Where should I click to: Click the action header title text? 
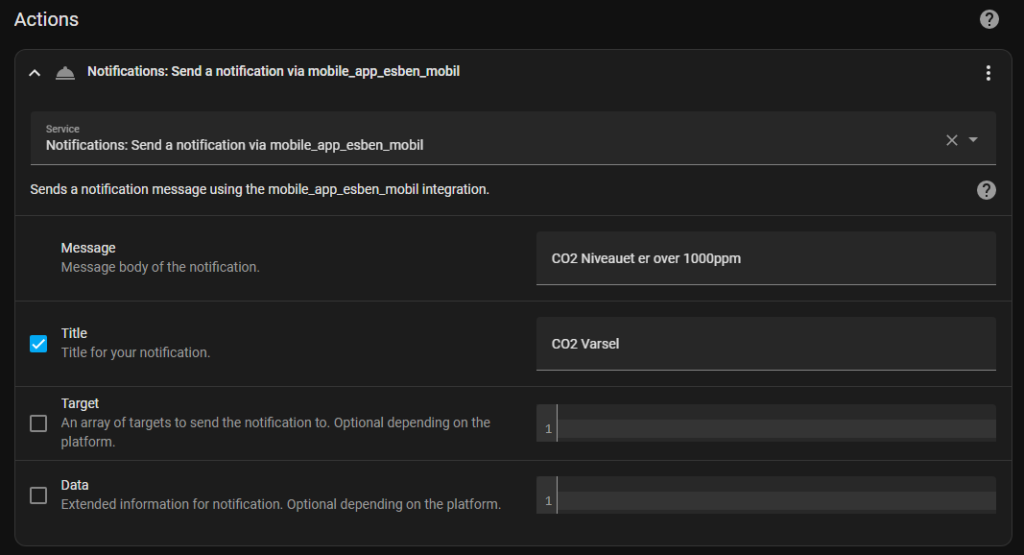pos(273,72)
